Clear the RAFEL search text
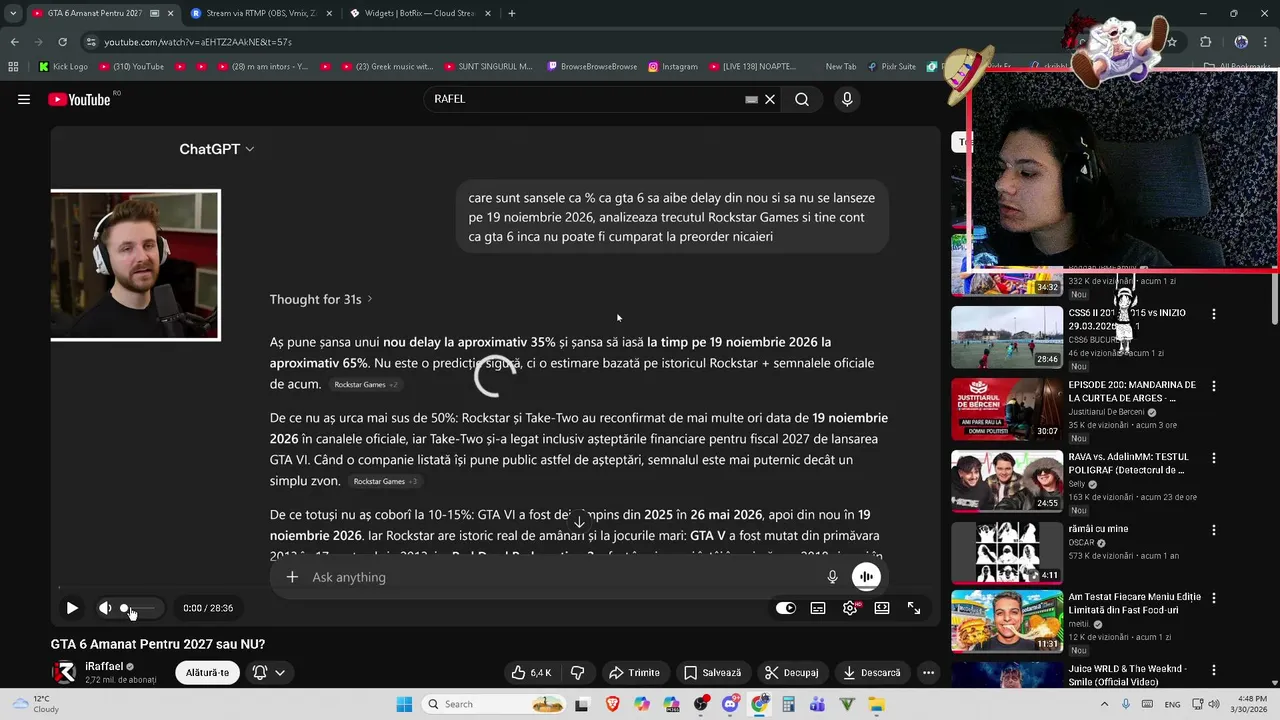The height and width of the screenshot is (720, 1280). [770, 99]
